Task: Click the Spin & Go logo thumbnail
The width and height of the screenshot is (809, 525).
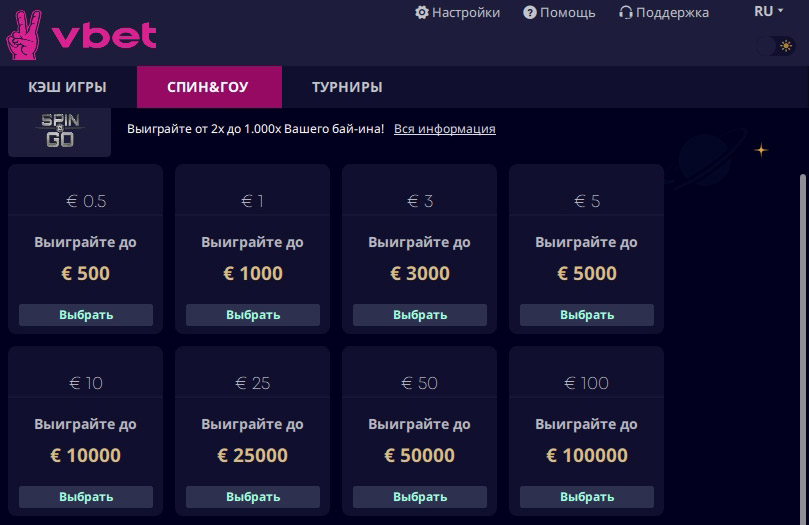Action: coord(59,132)
